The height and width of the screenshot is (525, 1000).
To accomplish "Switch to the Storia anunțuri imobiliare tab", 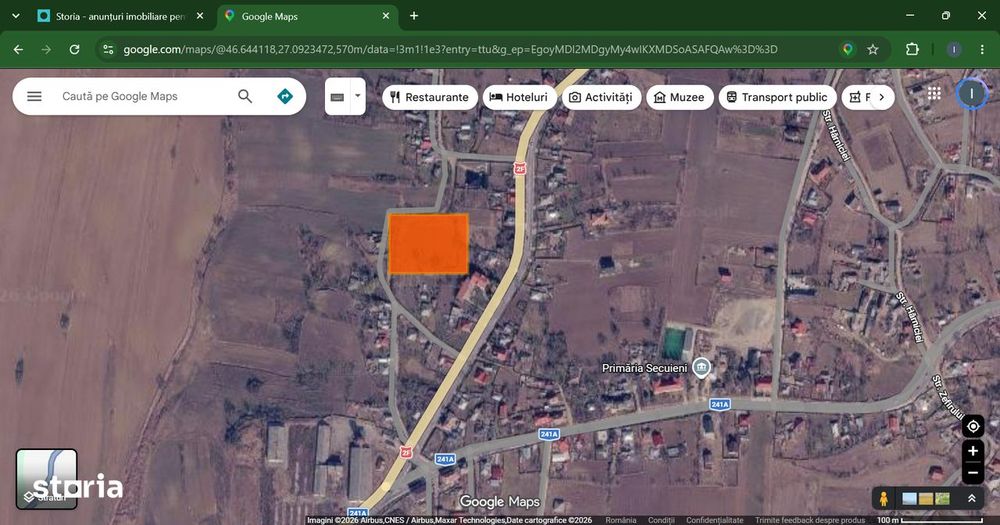I will pos(120,16).
